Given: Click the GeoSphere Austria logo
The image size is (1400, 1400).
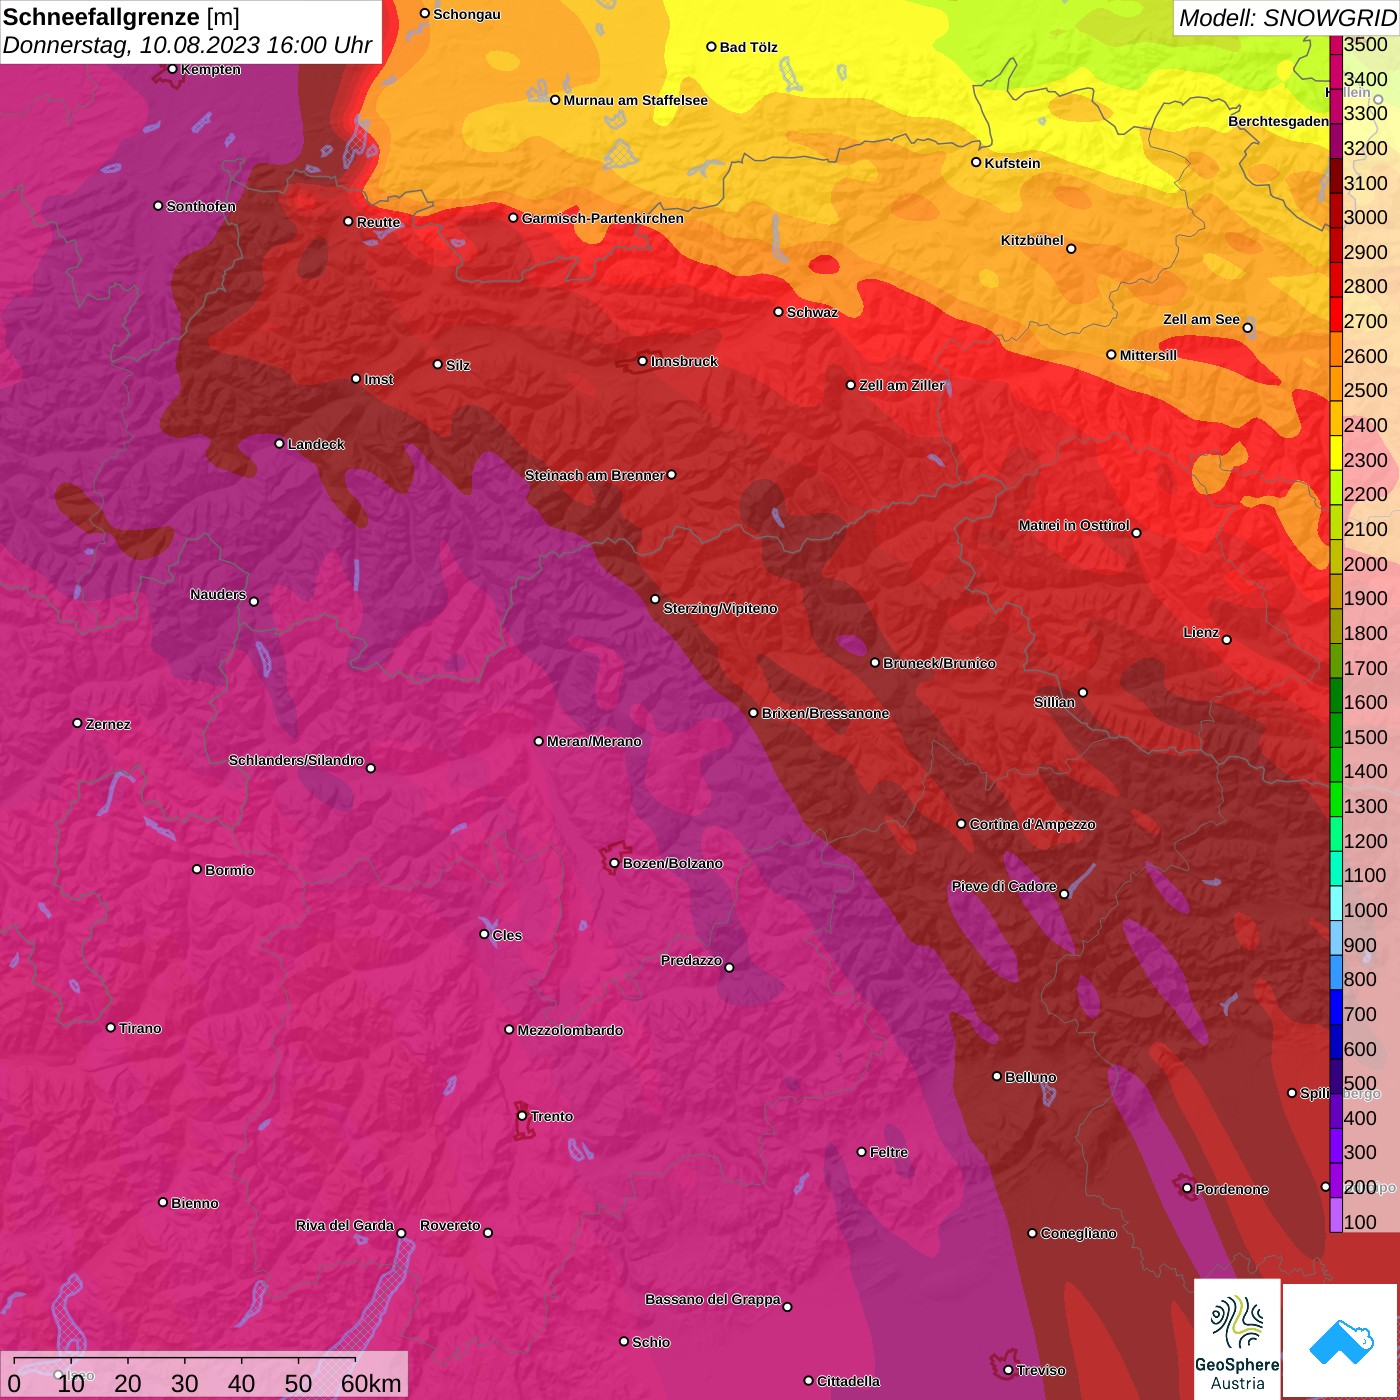Looking at the screenshot, I should [1237, 1338].
